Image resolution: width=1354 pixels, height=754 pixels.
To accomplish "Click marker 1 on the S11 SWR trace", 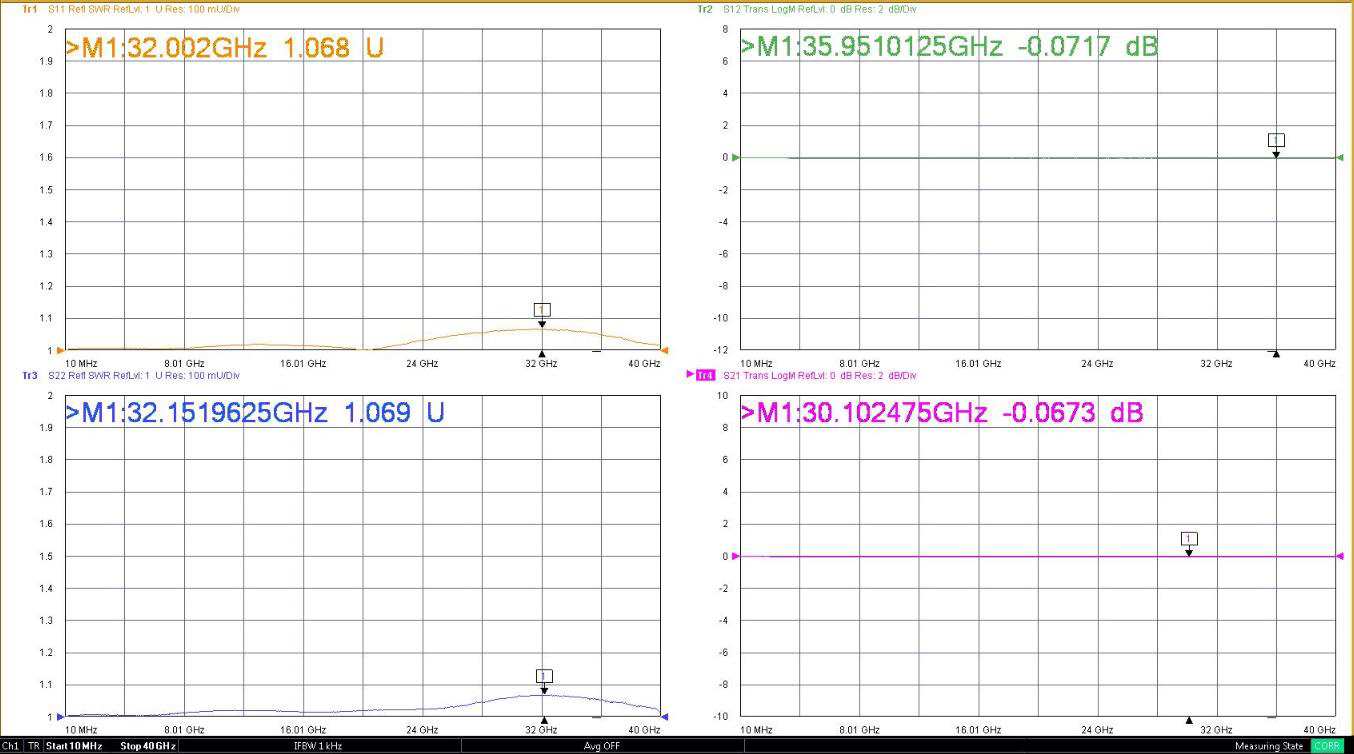I will (541, 310).
